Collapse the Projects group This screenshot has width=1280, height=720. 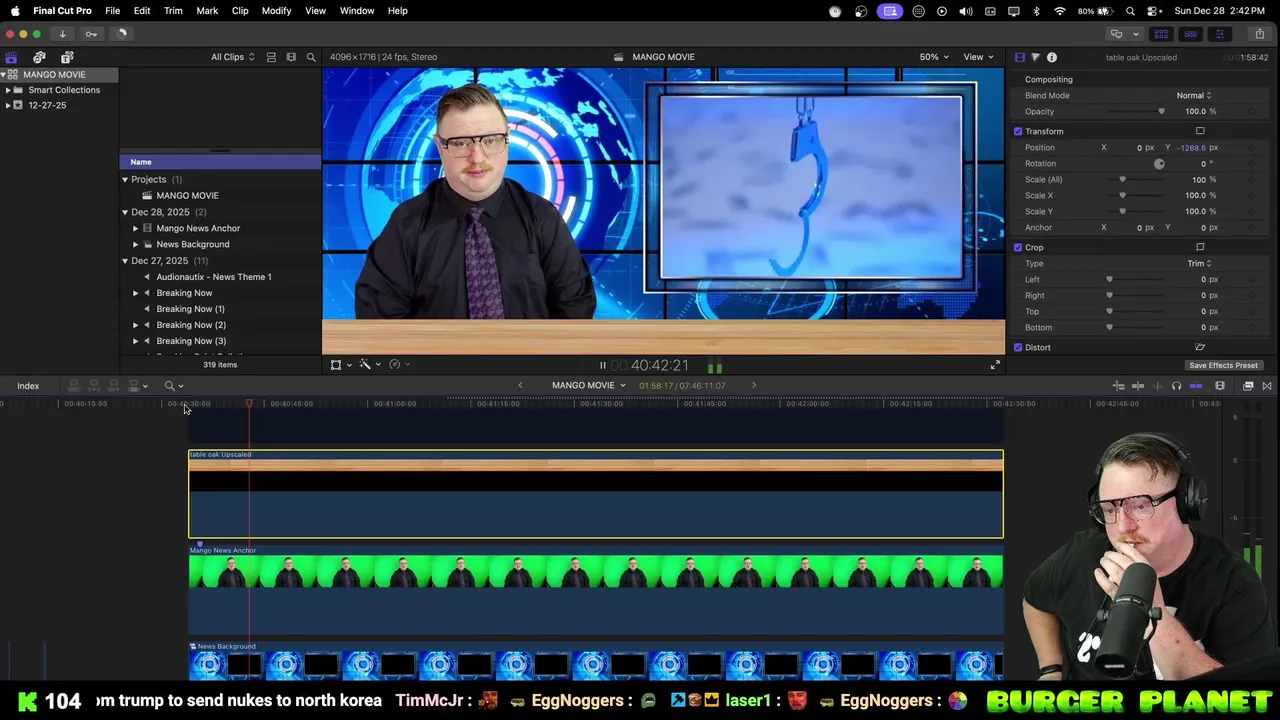click(125, 180)
